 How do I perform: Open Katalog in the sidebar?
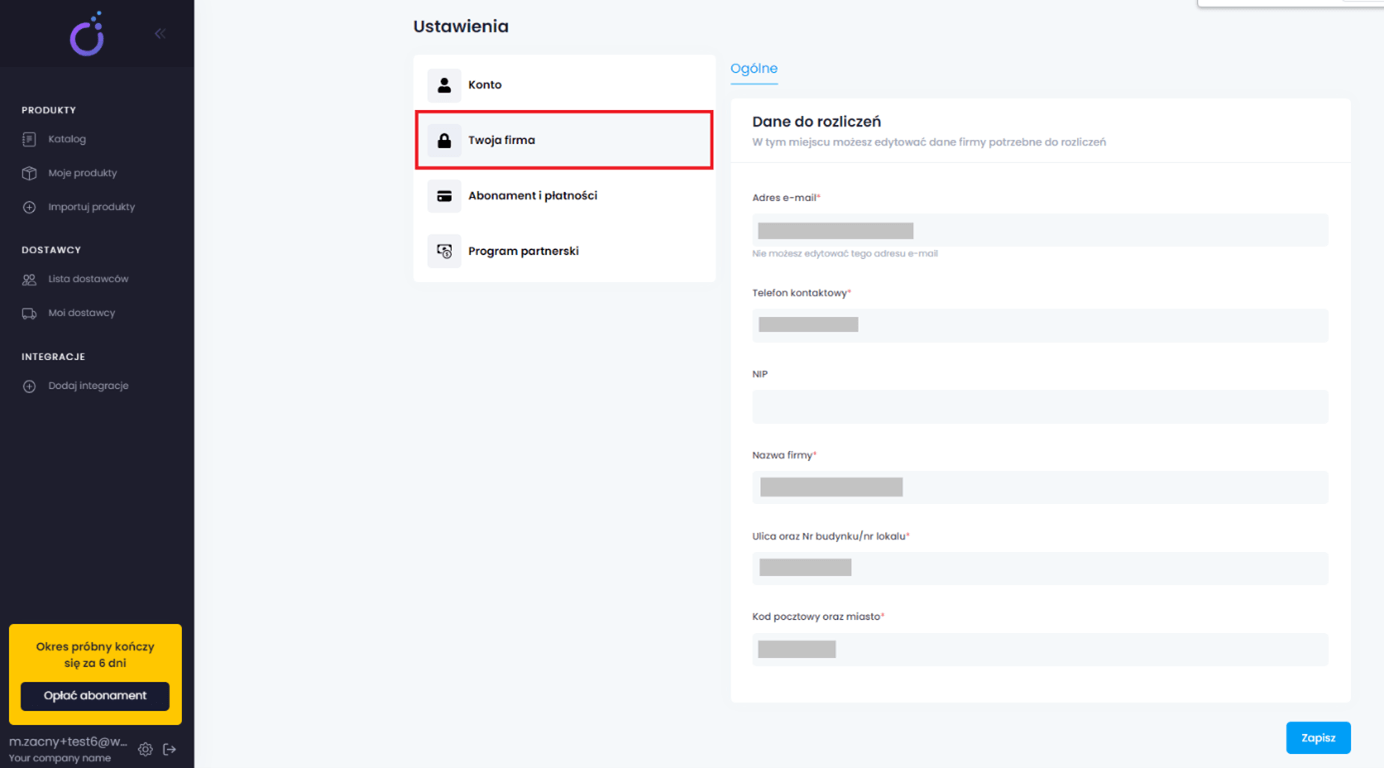tap(67, 139)
